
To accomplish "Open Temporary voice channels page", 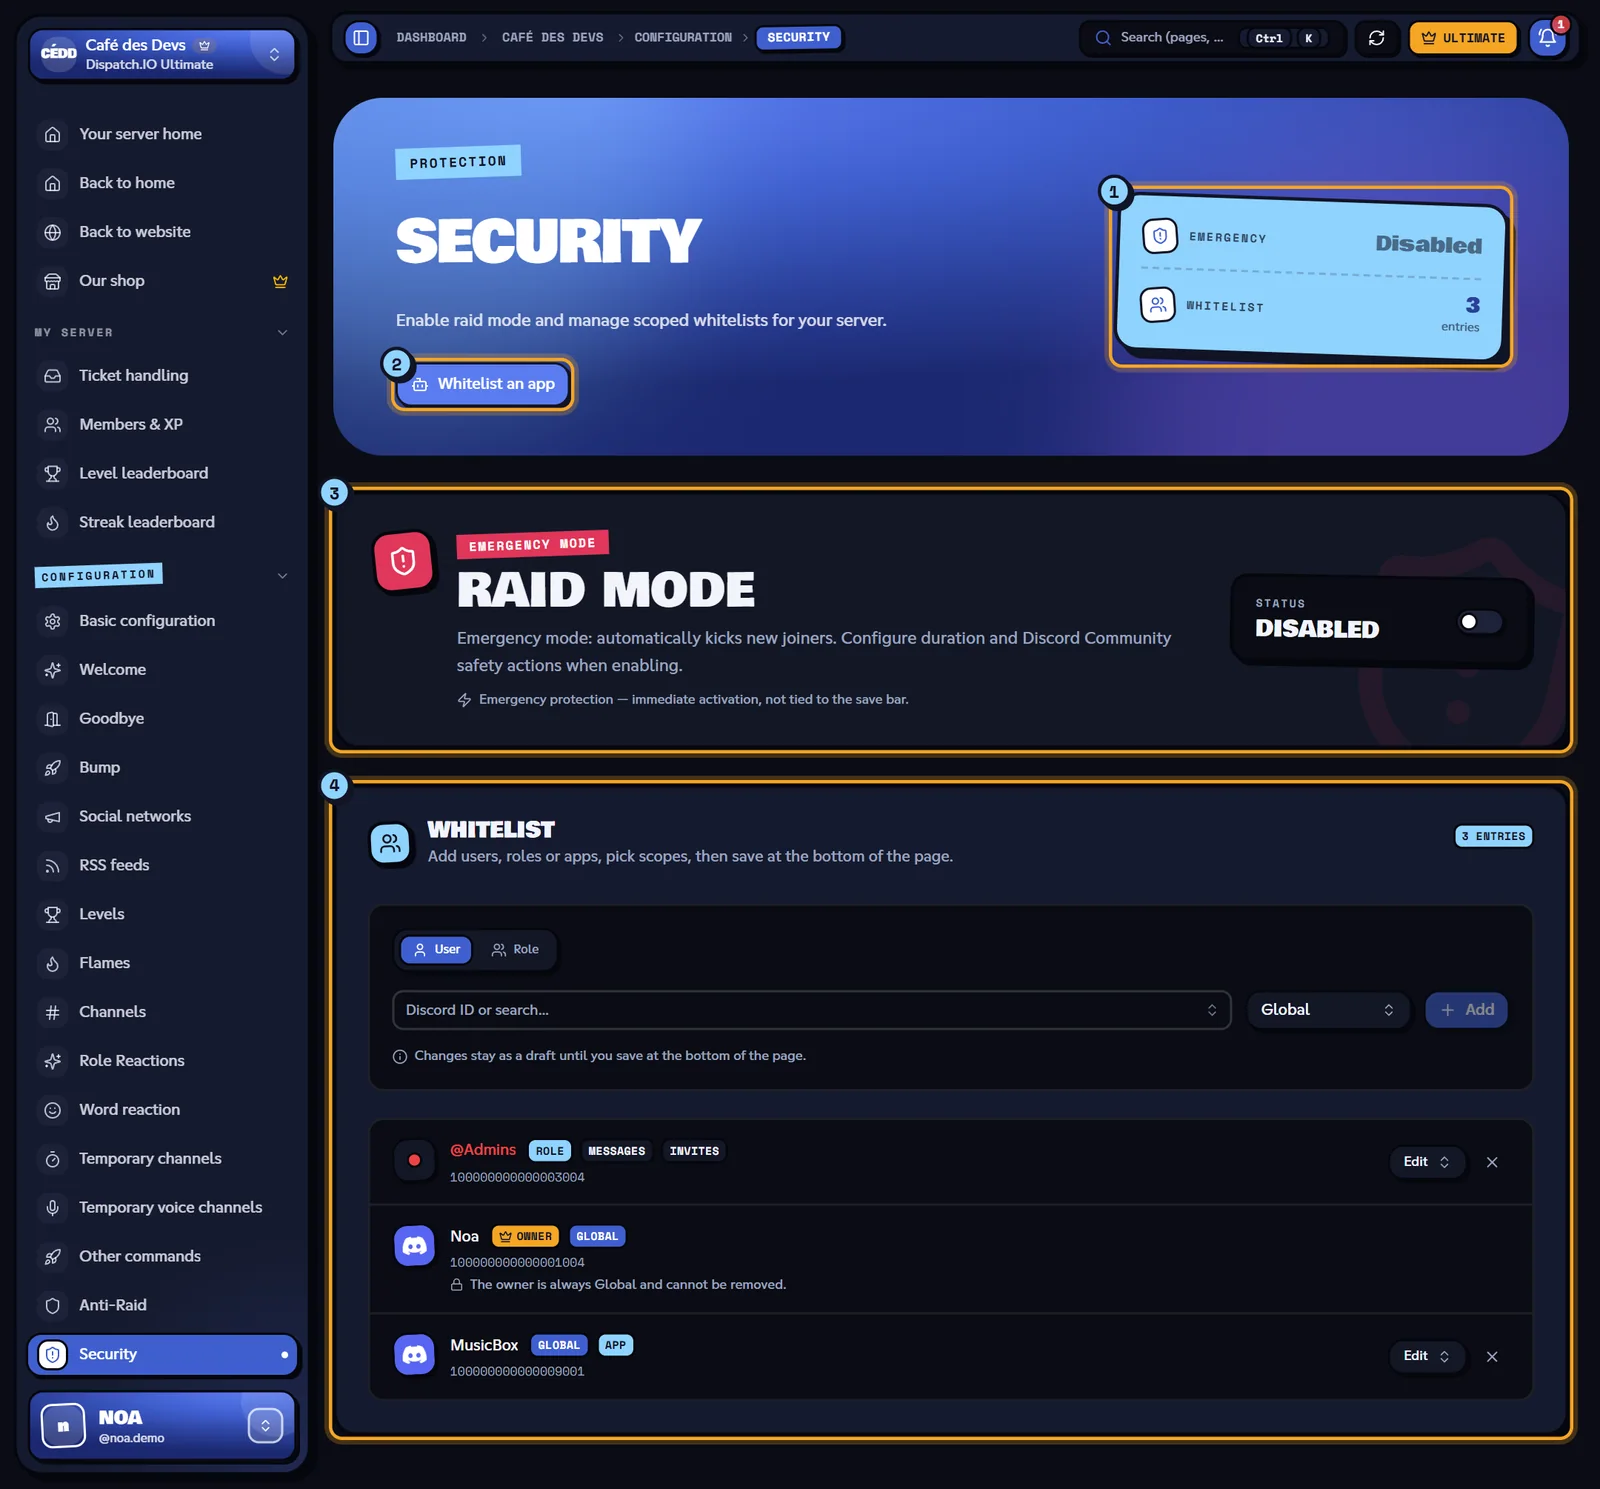I will pos(163,1208).
